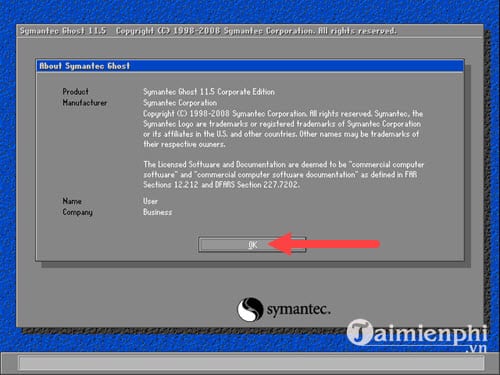Click the Symantec yin-yang logo icon
Screen dimensions: 500x375
250,309
